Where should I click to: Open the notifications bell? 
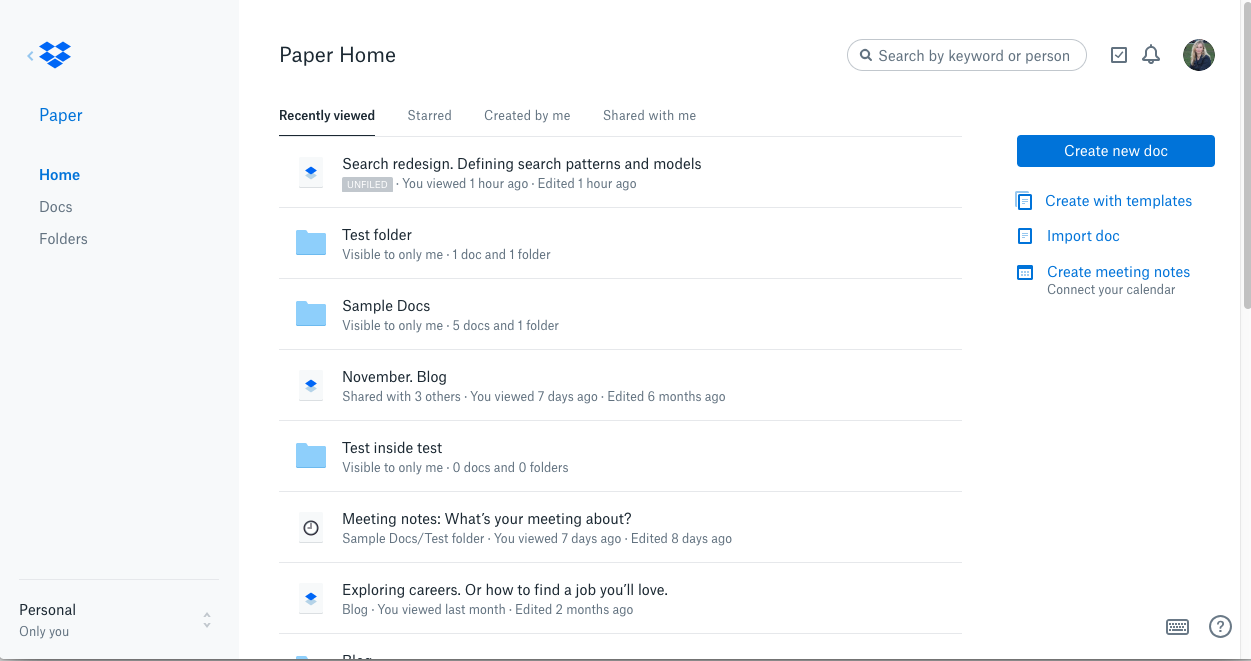coord(1151,55)
